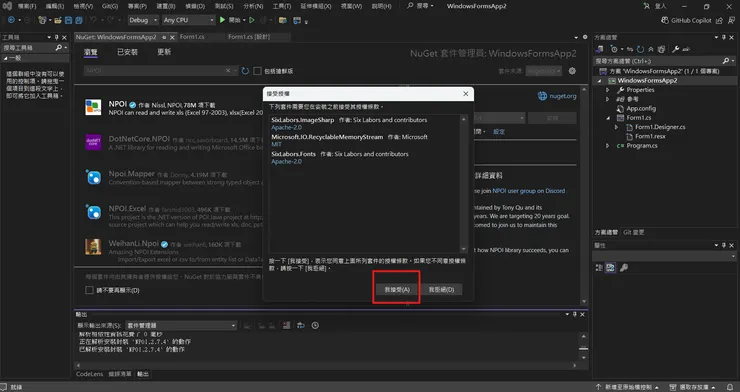Click the 我拒絕(D) decline button
Image resolution: width=740 pixels, height=392 pixels.
441,289
